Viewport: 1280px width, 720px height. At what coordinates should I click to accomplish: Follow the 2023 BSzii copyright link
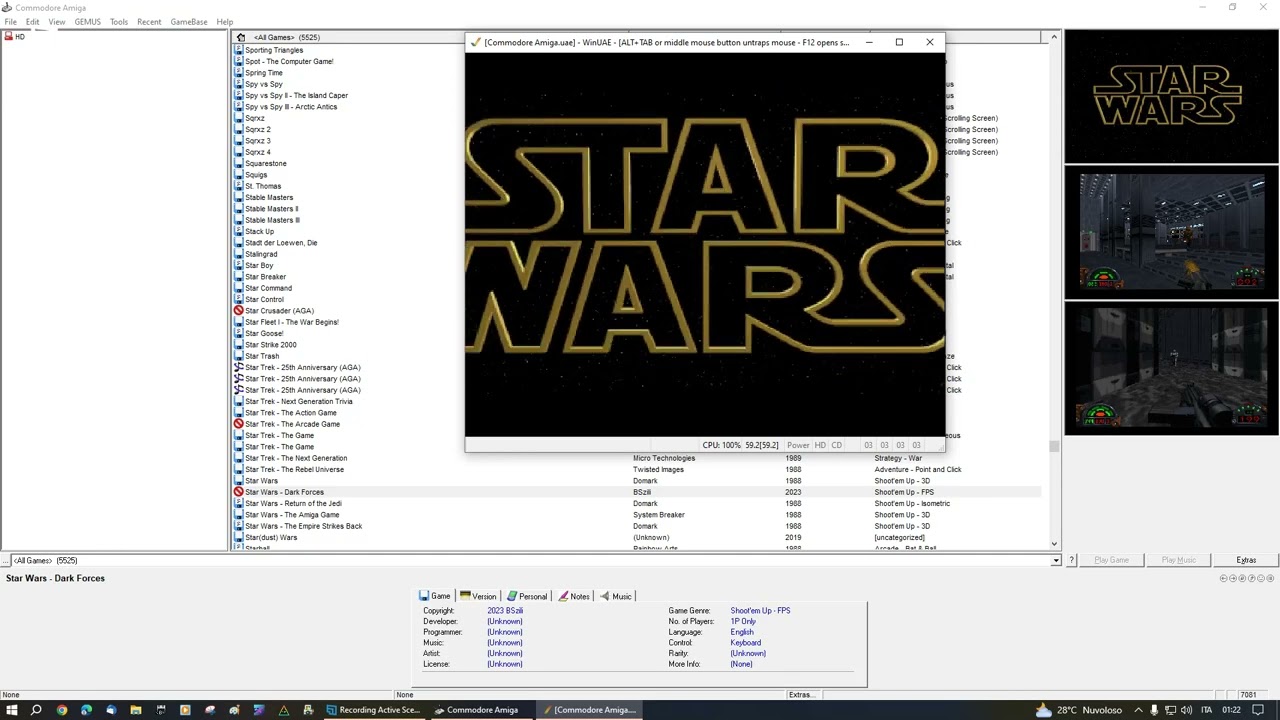(505, 610)
